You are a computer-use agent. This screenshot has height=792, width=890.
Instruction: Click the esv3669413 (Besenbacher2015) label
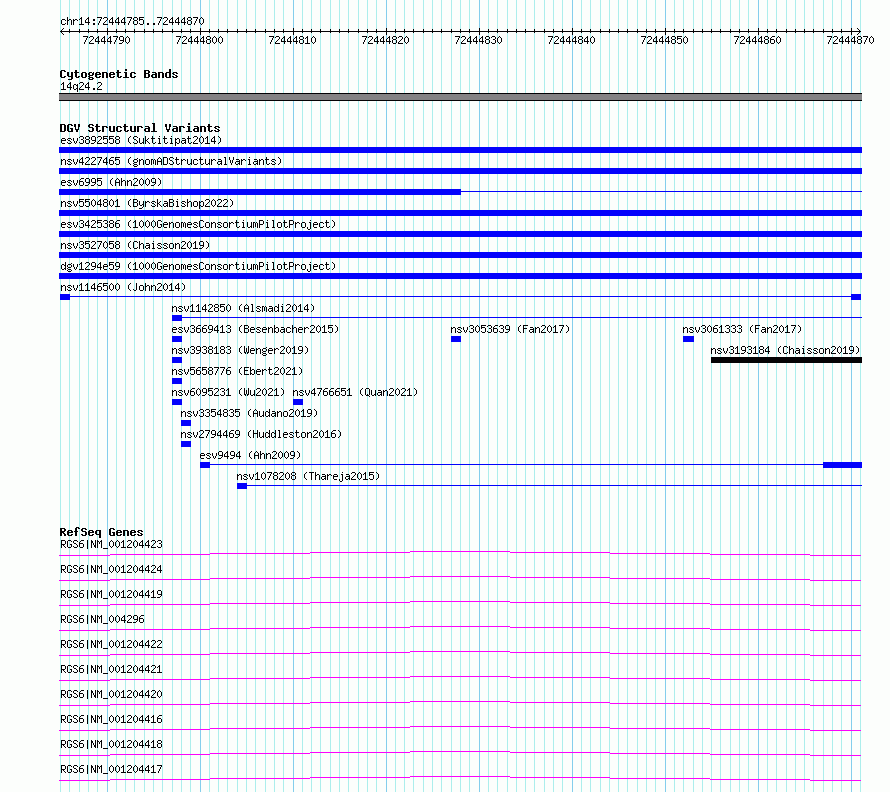(x=255, y=329)
